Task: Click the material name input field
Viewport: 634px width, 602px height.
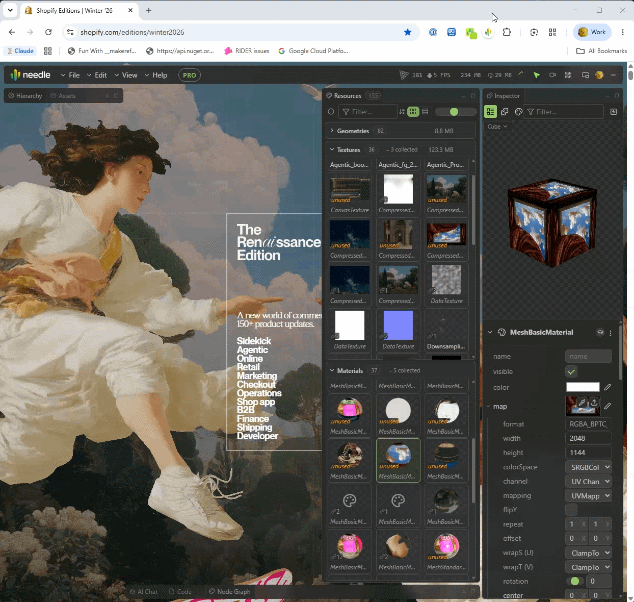Action: pyautogui.click(x=588, y=356)
